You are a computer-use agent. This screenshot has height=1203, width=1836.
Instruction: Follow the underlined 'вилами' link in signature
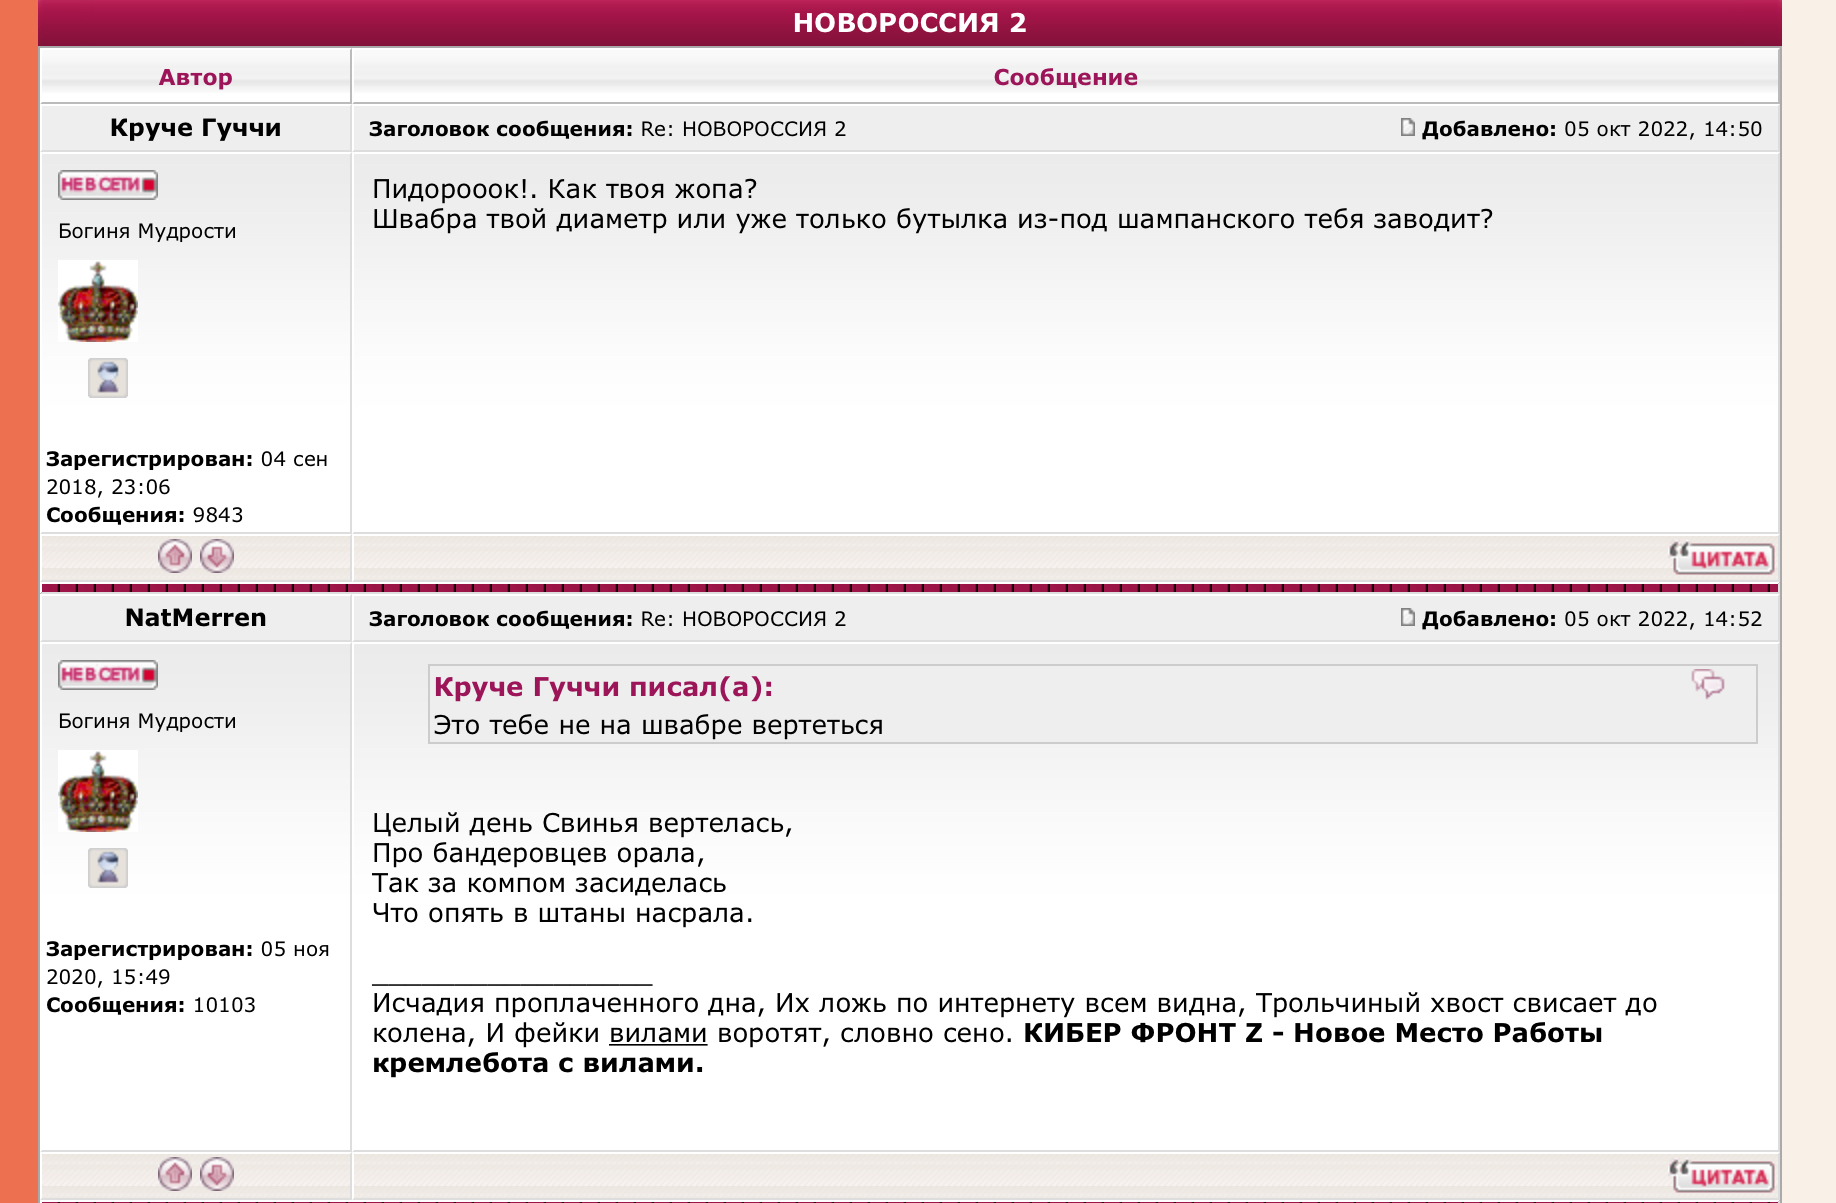tap(657, 1033)
